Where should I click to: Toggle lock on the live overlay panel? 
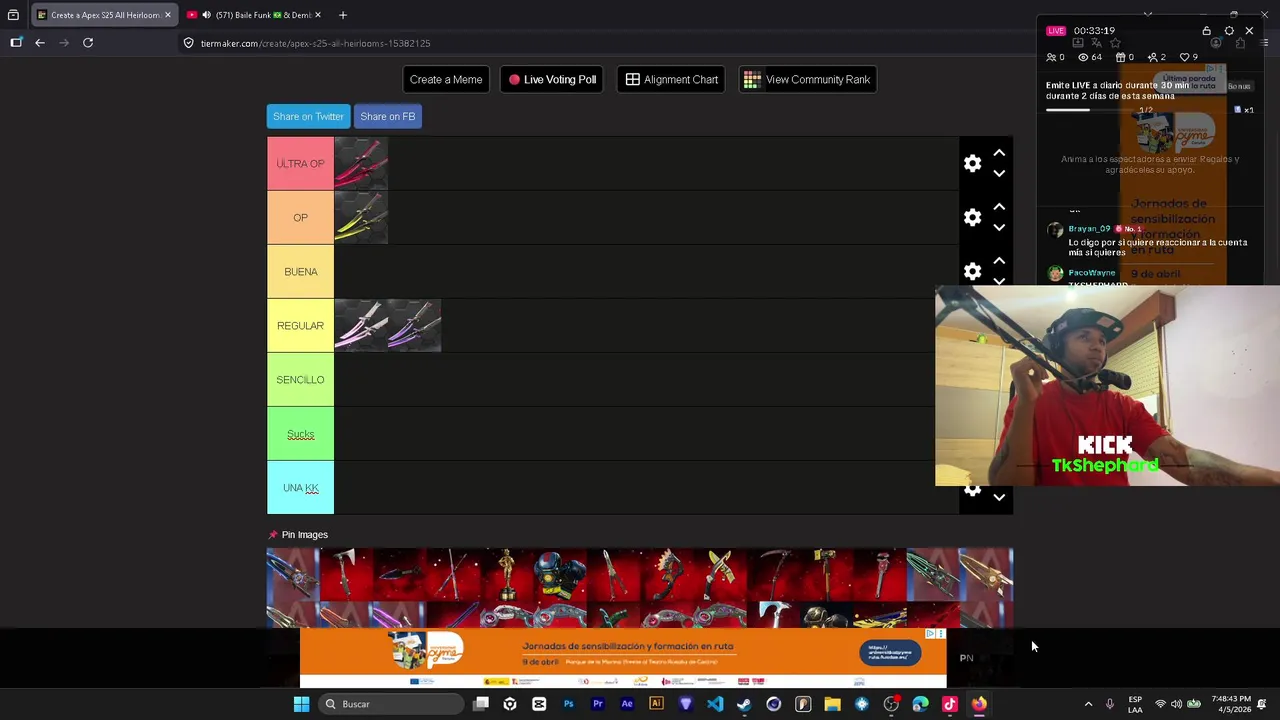click(1206, 31)
